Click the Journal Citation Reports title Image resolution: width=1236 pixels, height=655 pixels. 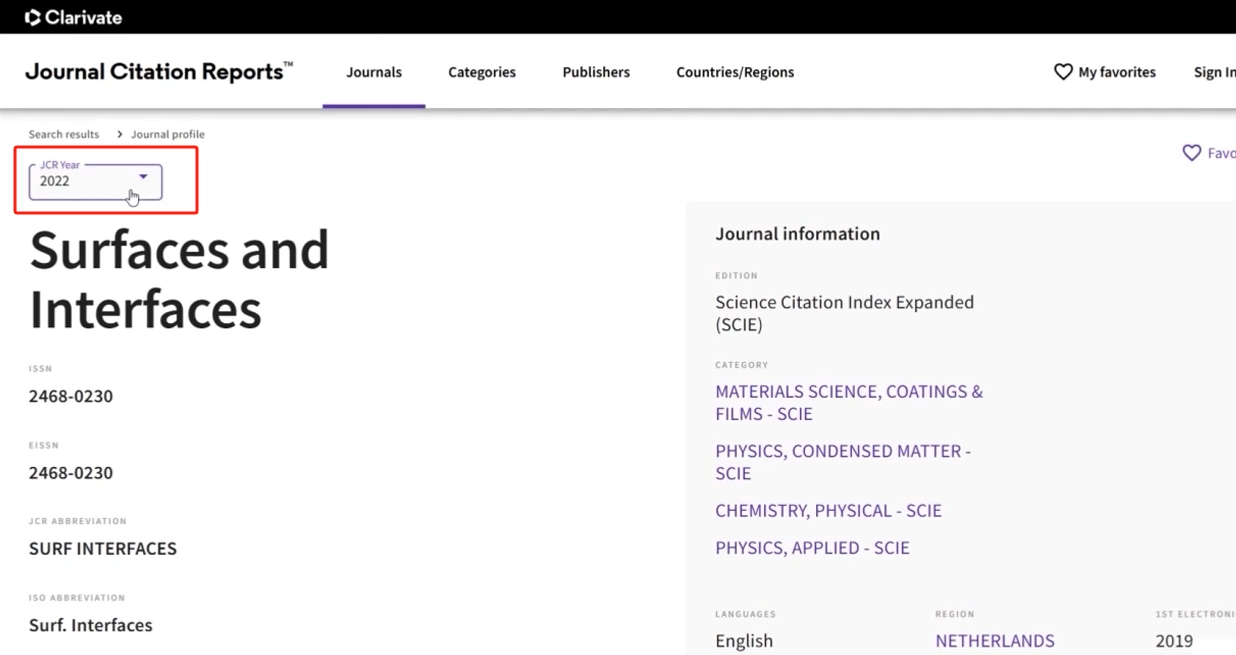coord(159,72)
